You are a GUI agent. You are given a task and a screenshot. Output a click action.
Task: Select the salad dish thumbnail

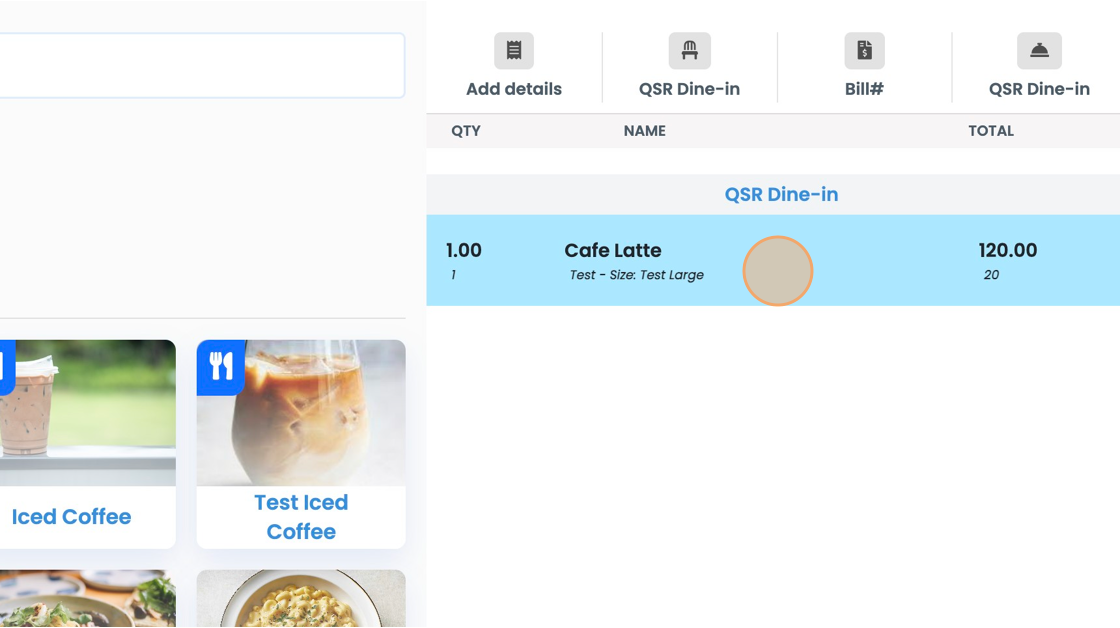88,599
